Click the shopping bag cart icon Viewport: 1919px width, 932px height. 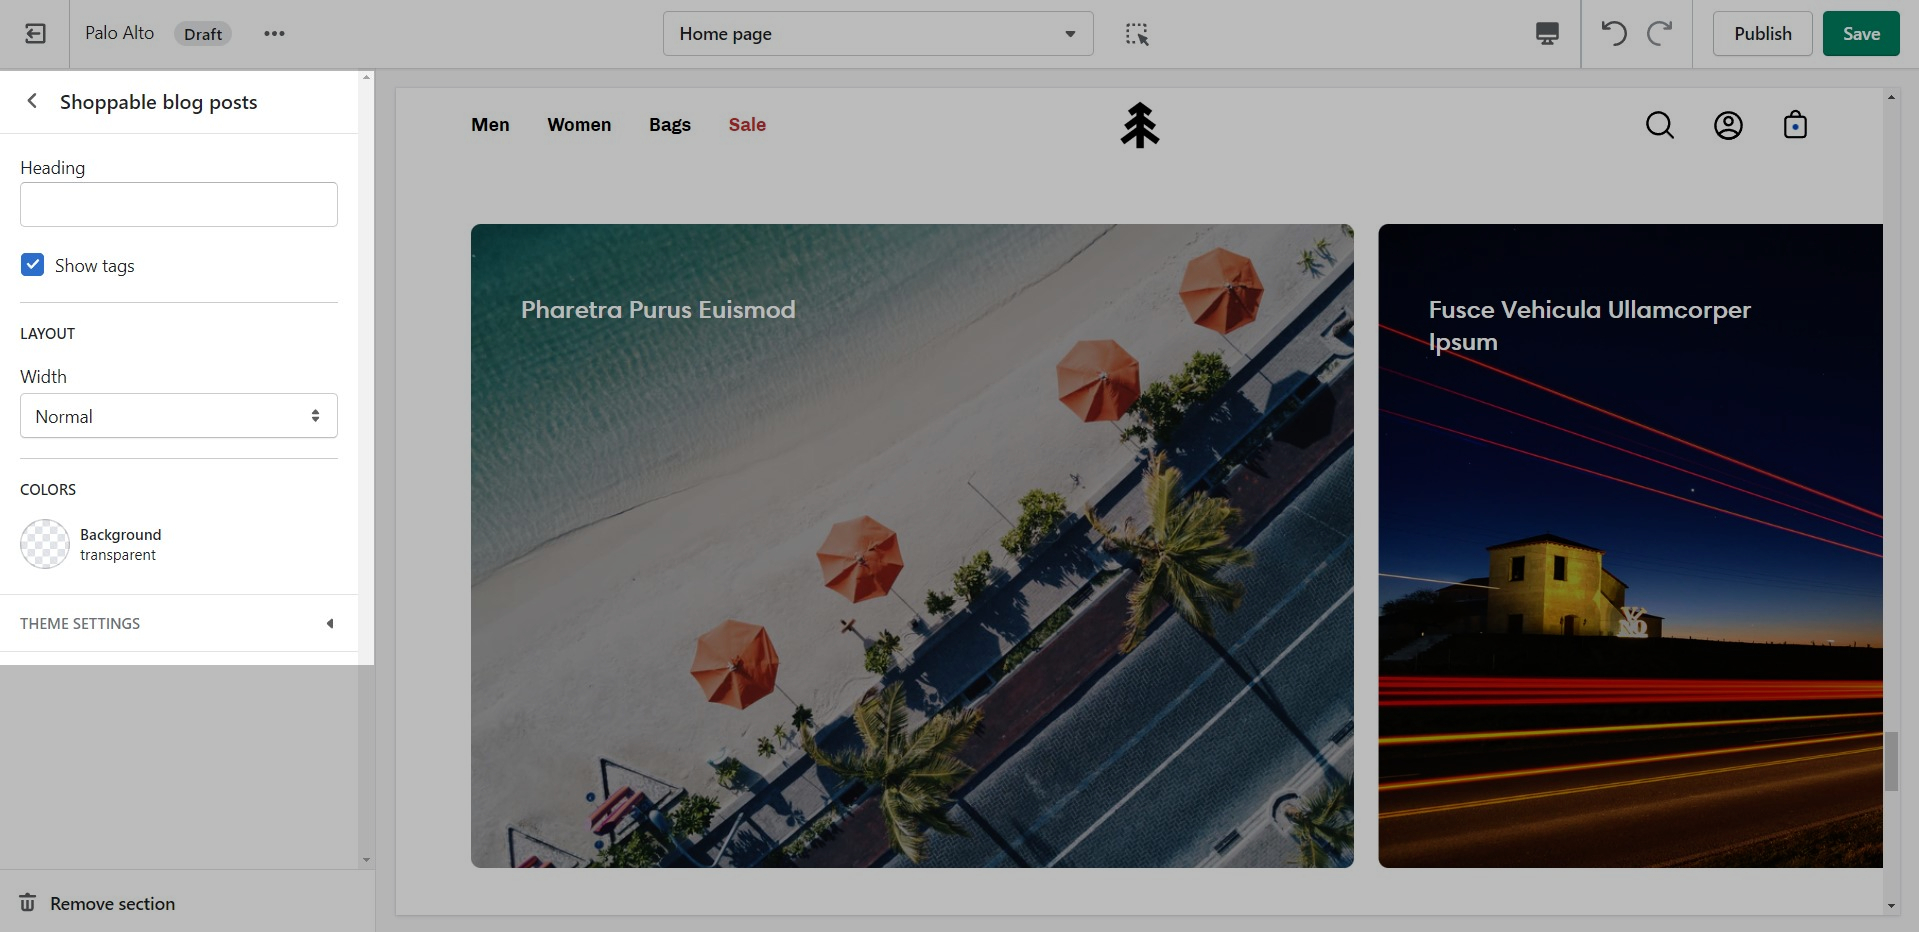[x=1795, y=125]
